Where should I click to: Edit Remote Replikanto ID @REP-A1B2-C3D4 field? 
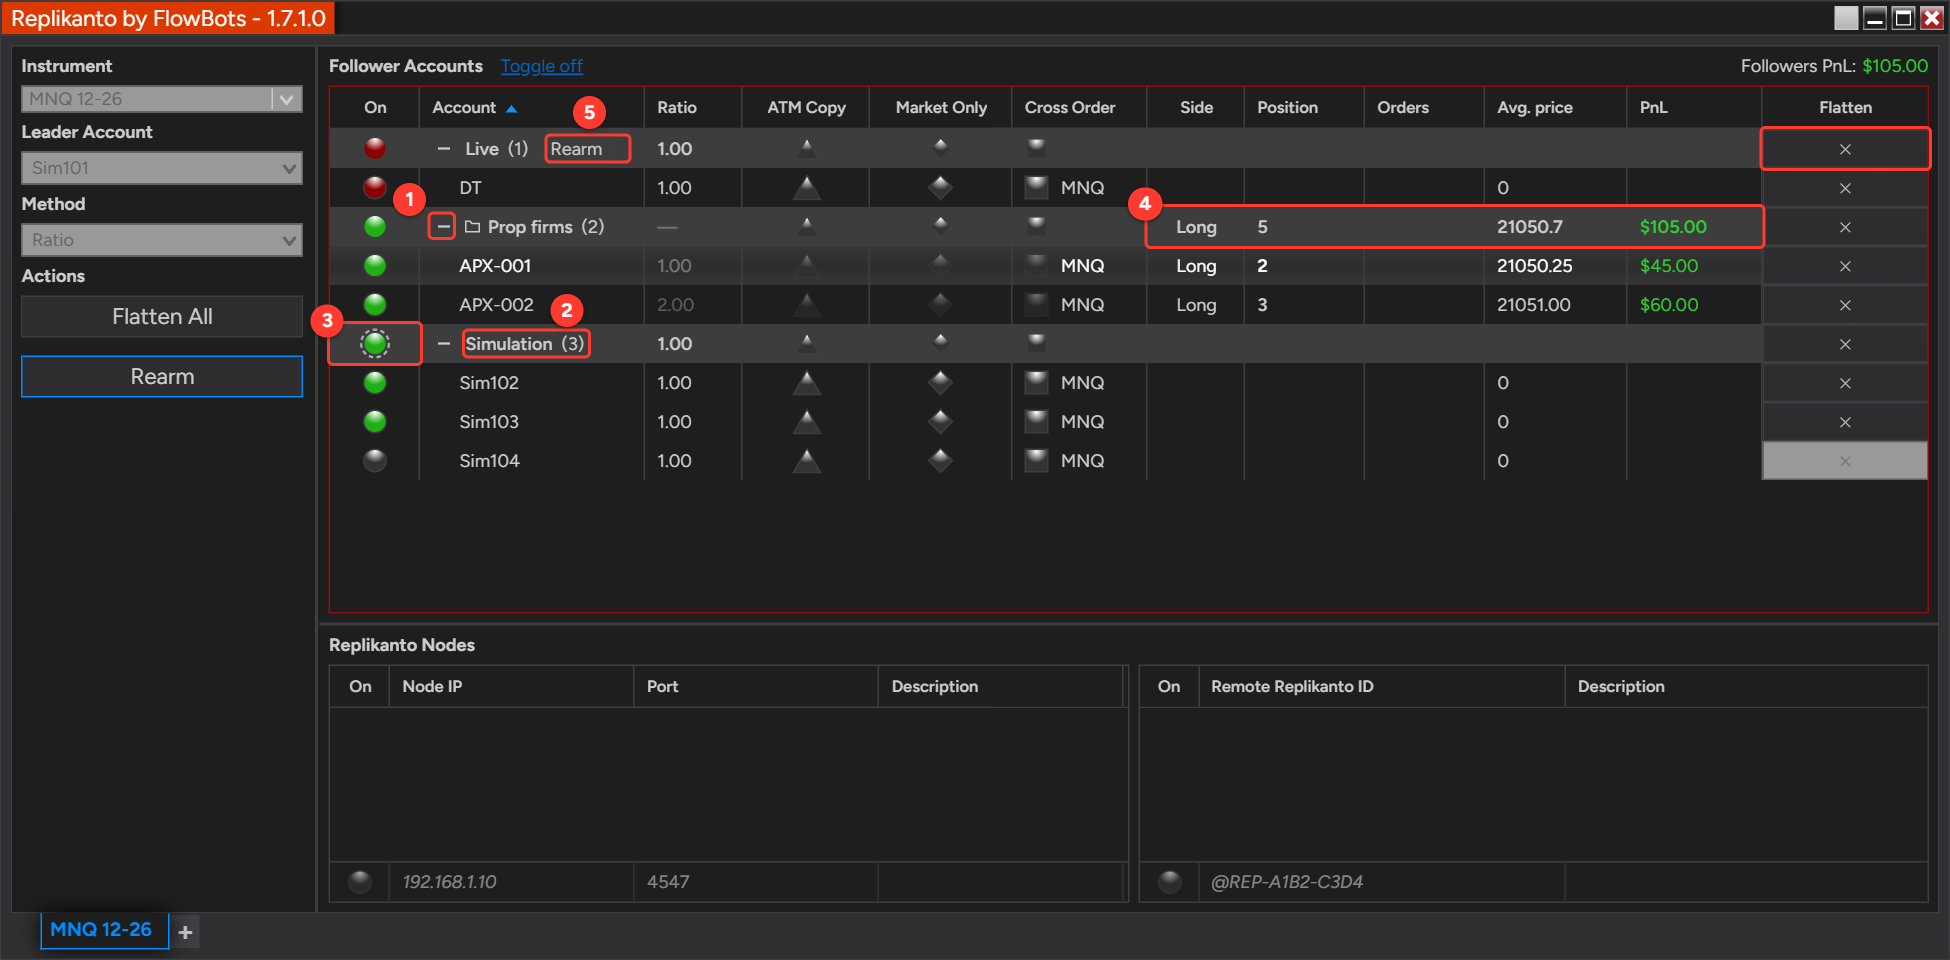(x=1381, y=881)
